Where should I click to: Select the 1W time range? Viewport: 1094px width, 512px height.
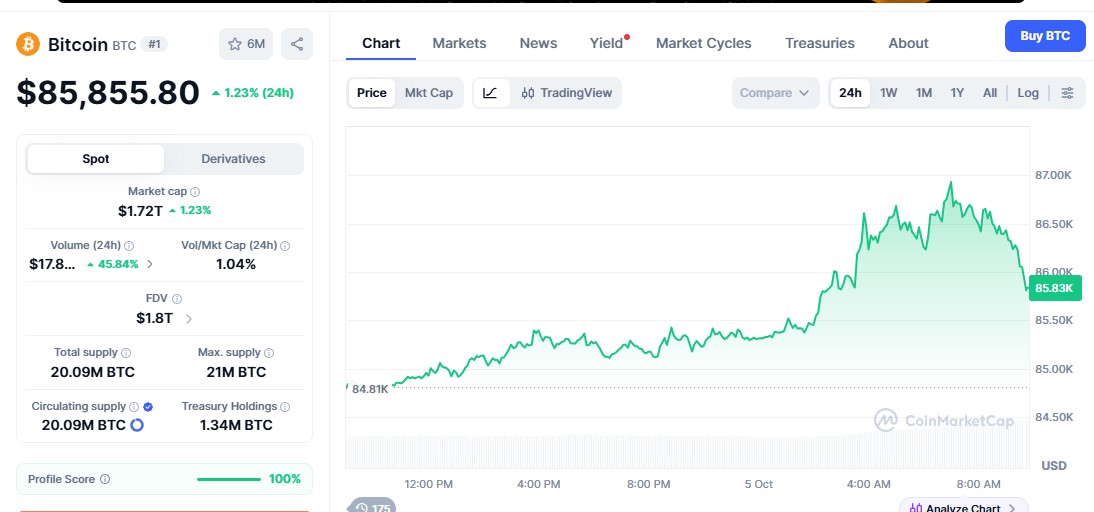[888, 93]
